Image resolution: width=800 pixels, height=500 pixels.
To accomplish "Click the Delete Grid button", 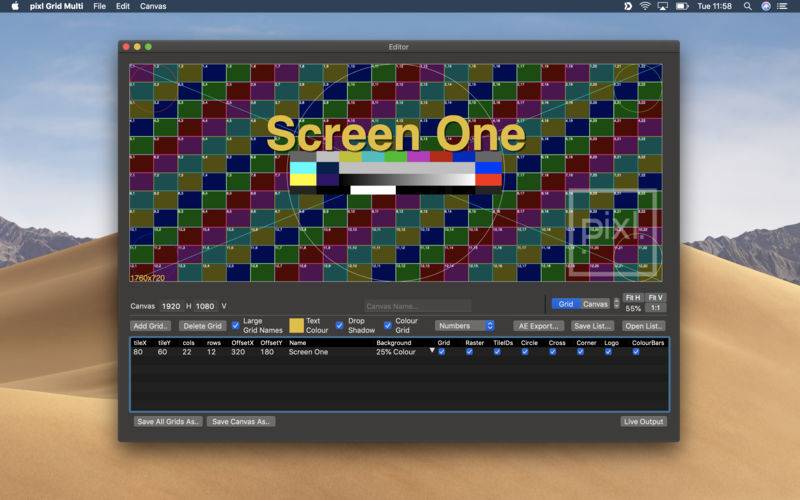I will tap(203, 326).
